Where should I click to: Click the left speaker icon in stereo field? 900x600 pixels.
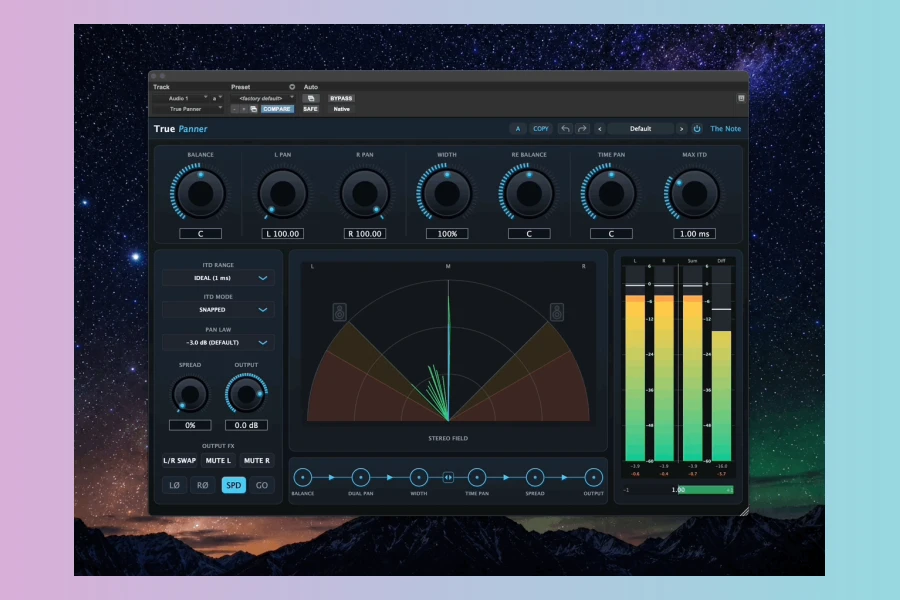(340, 312)
